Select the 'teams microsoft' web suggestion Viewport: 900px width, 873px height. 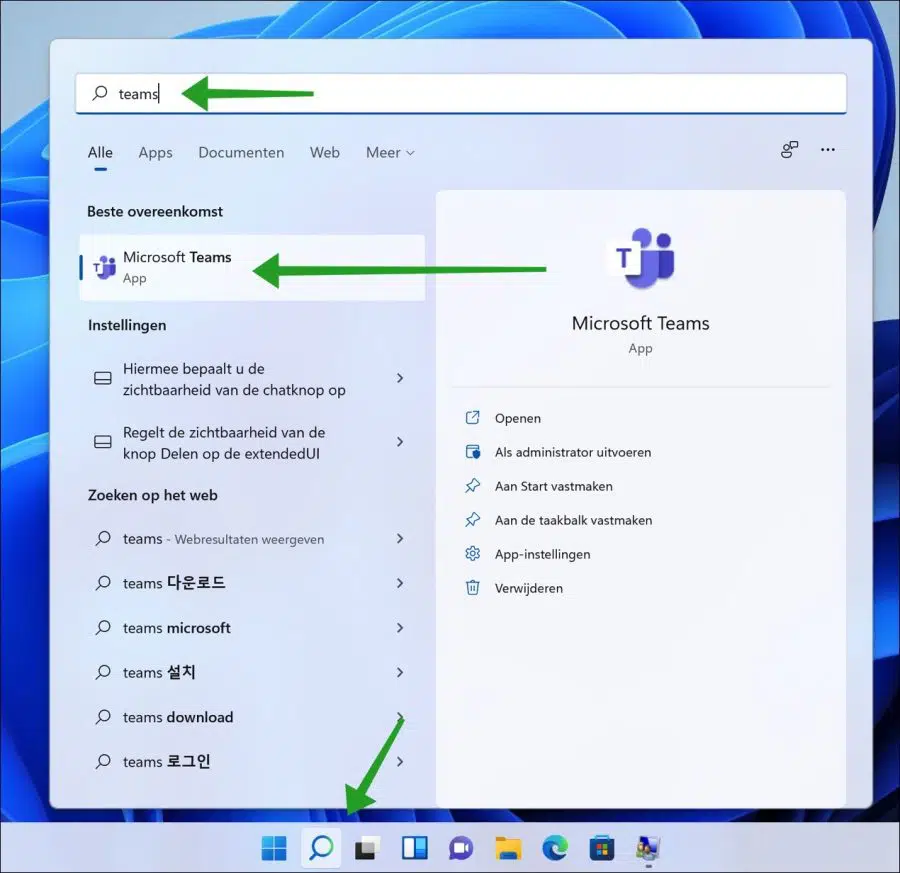point(252,628)
